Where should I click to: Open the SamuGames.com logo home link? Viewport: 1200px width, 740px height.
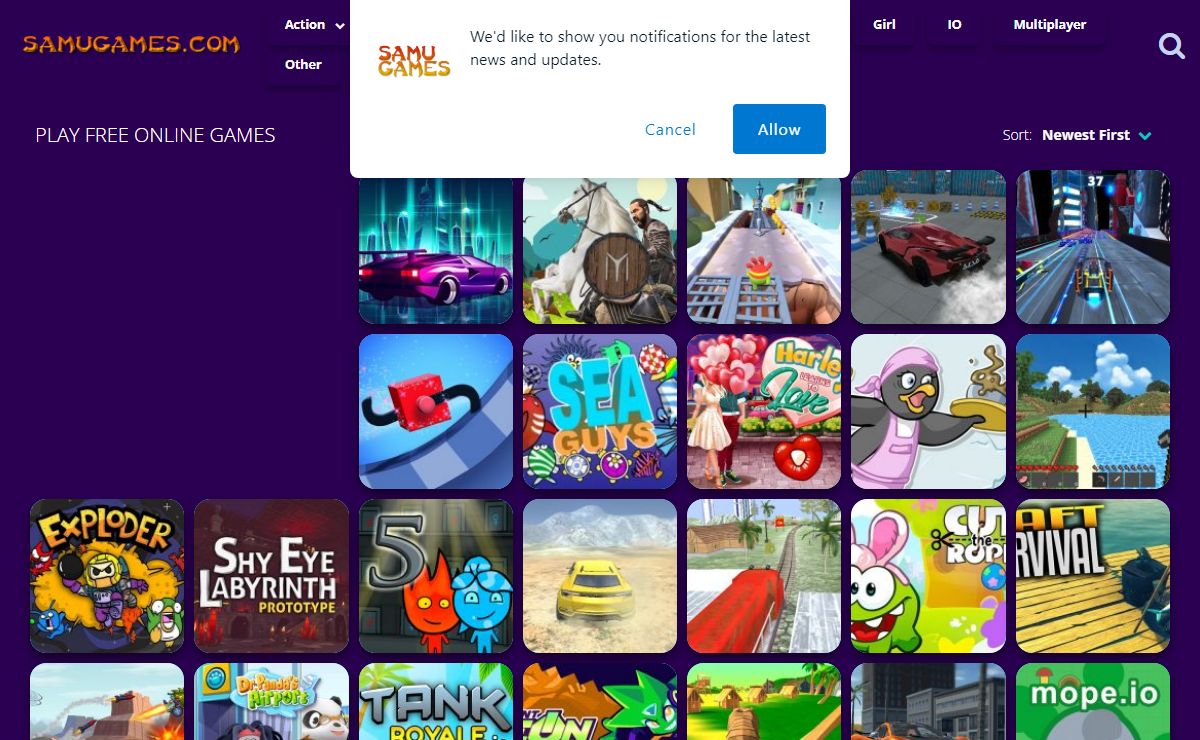(x=131, y=44)
